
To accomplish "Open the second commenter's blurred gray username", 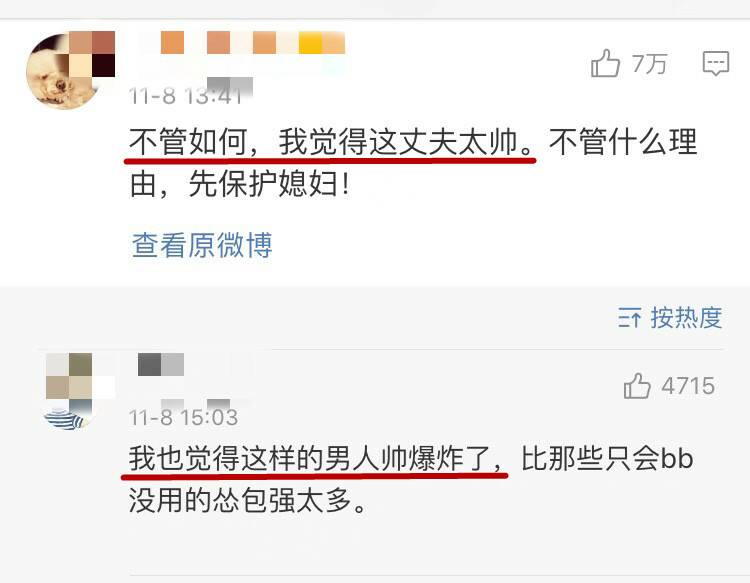I will click(161, 364).
